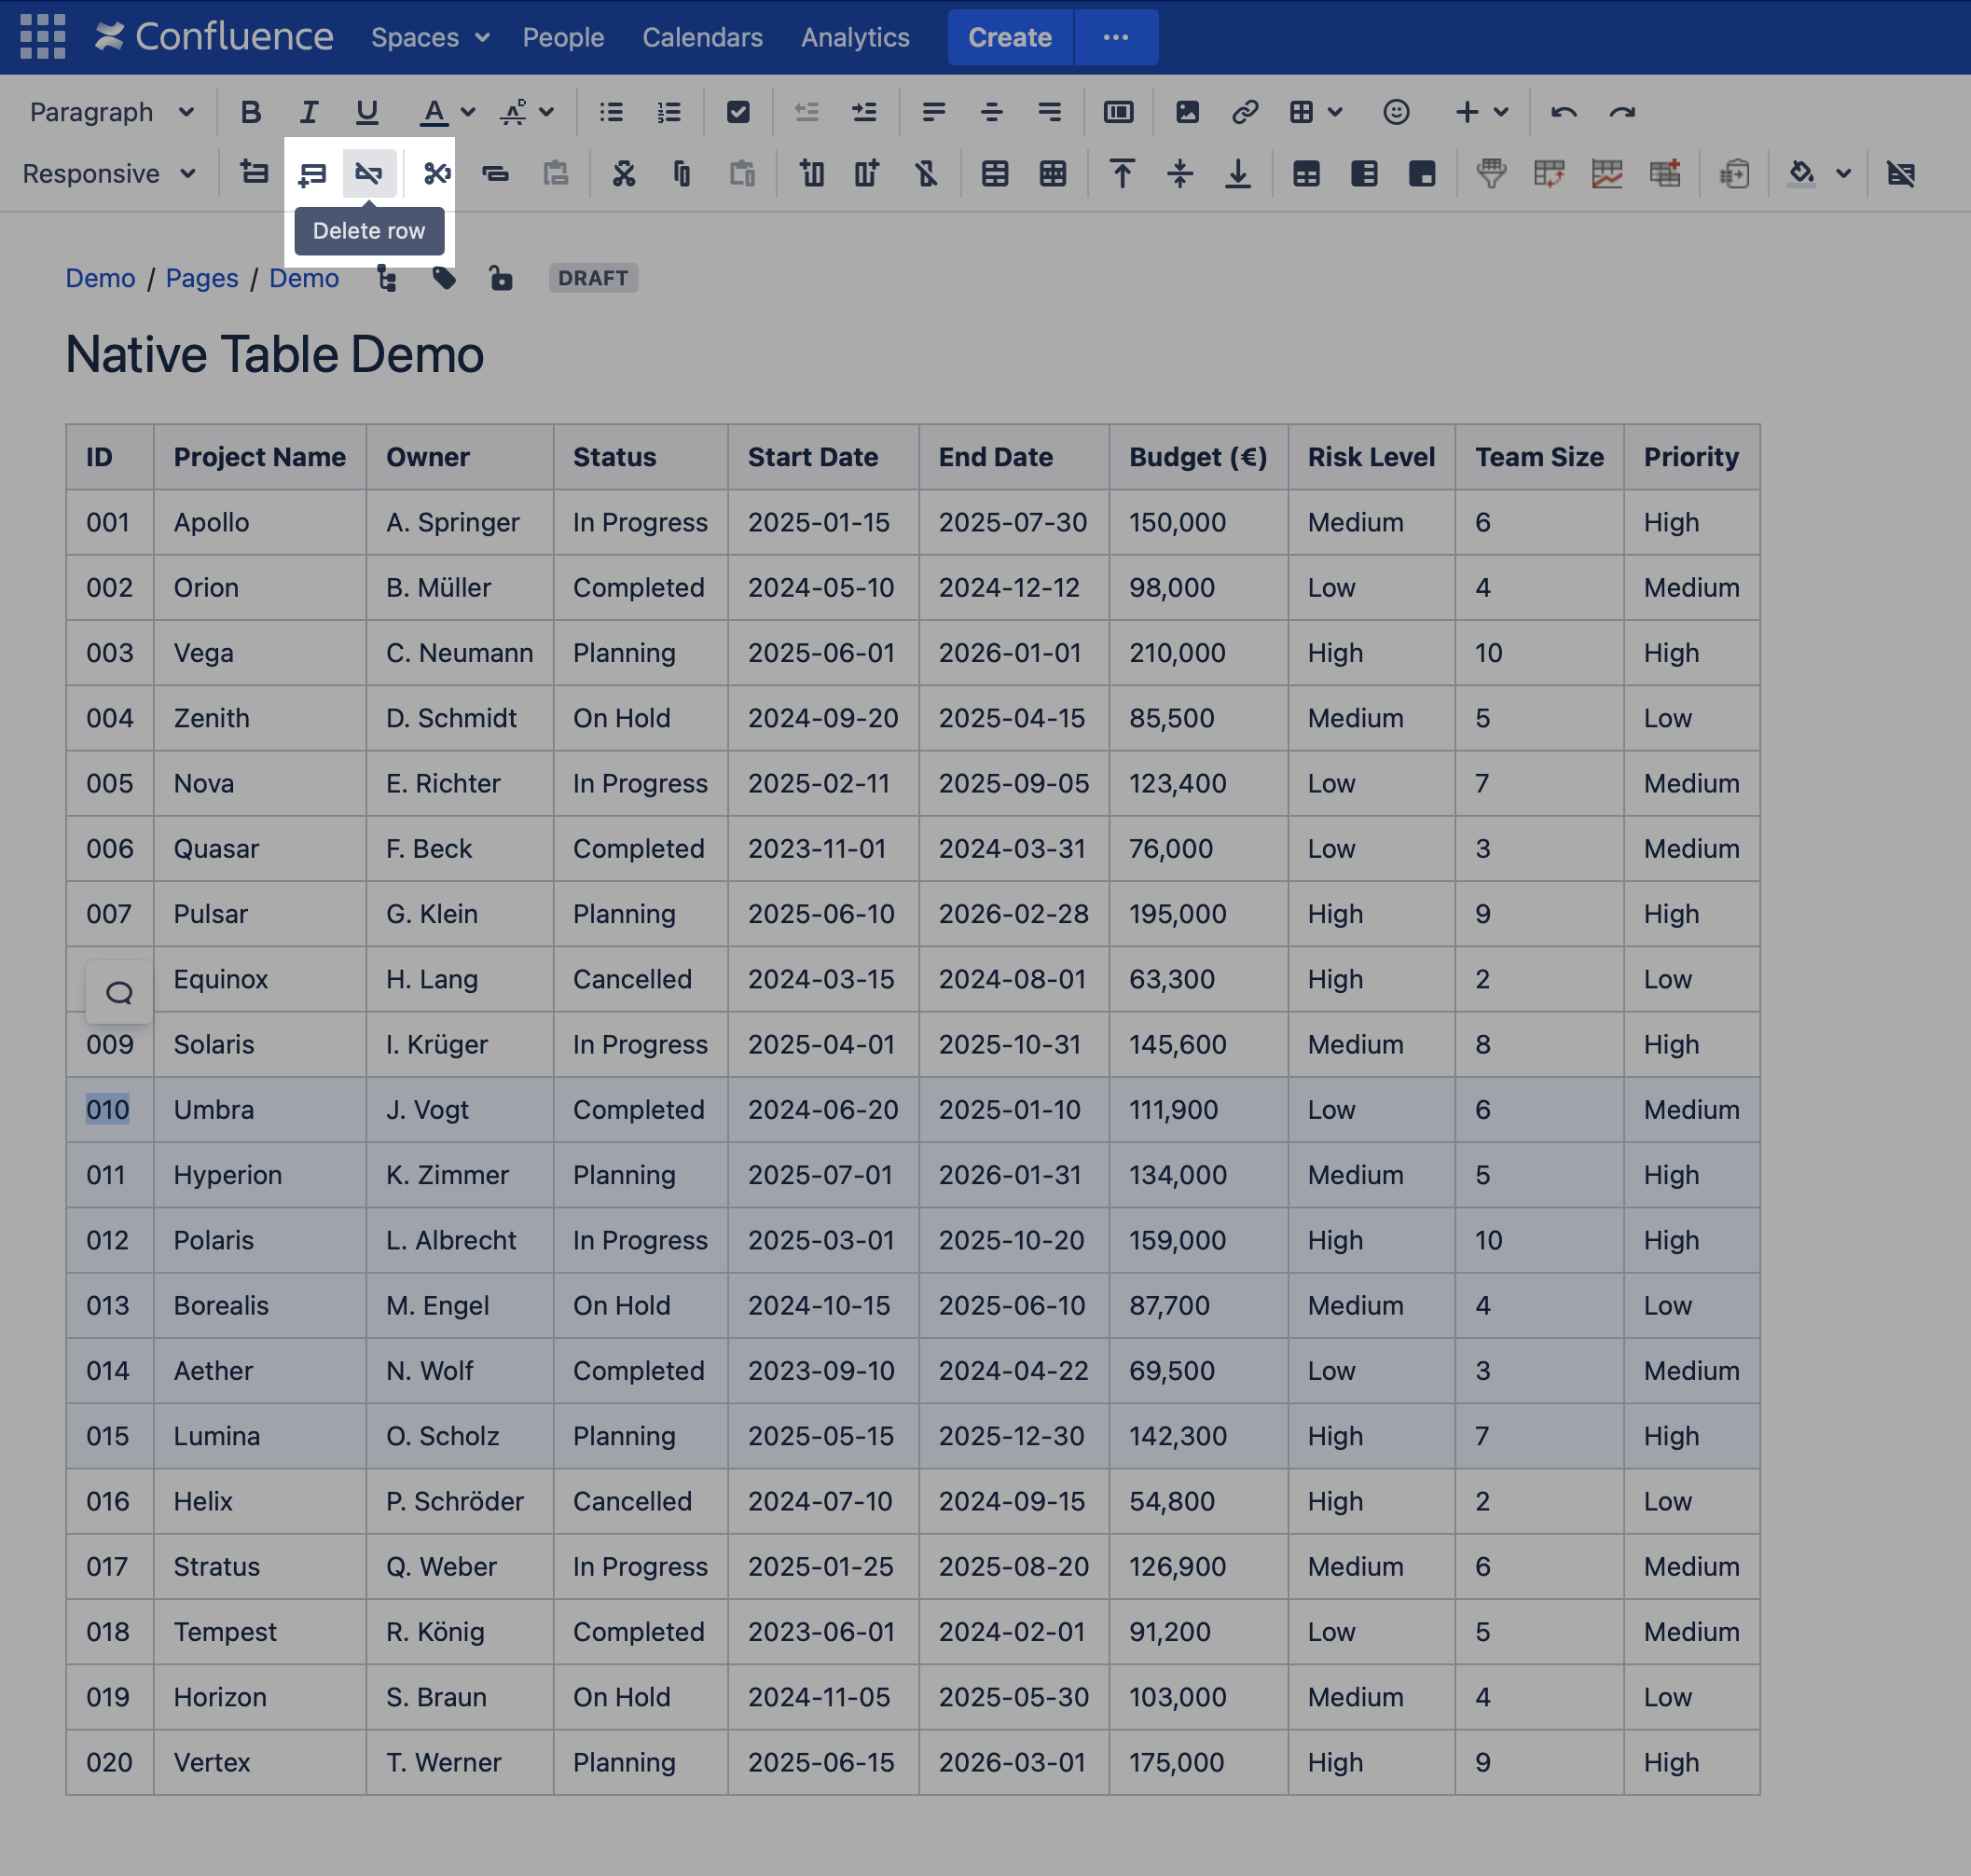Screen dimensions: 1971x1876
Task: Toggle the highlight header row button
Action: [1306, 174]
